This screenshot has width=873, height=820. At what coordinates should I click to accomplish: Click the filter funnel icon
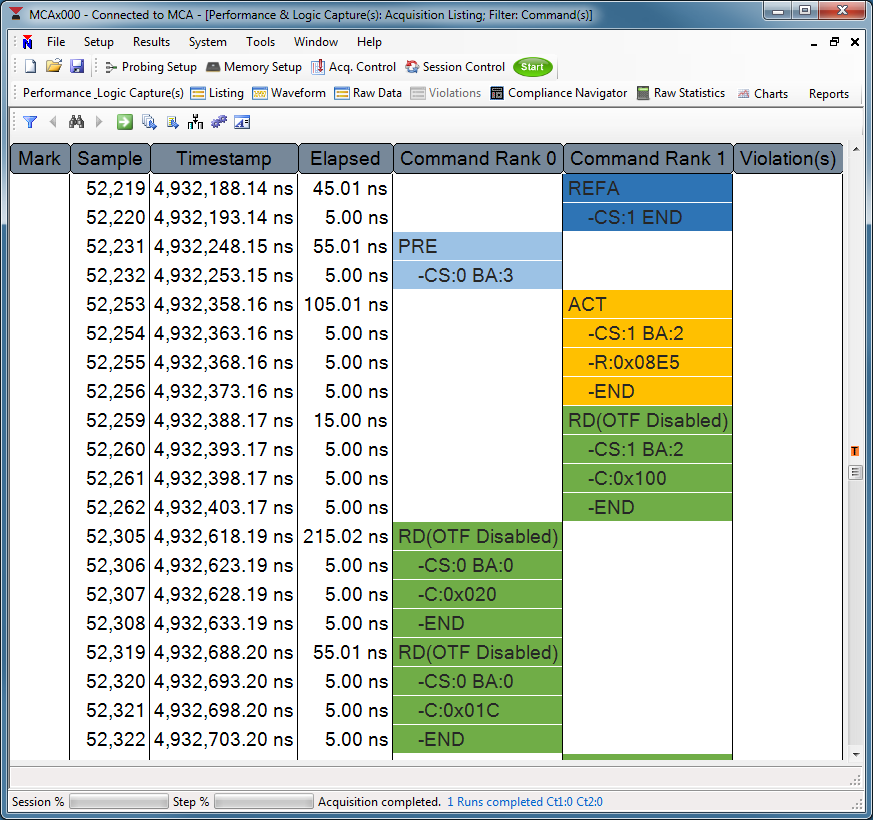30,122
